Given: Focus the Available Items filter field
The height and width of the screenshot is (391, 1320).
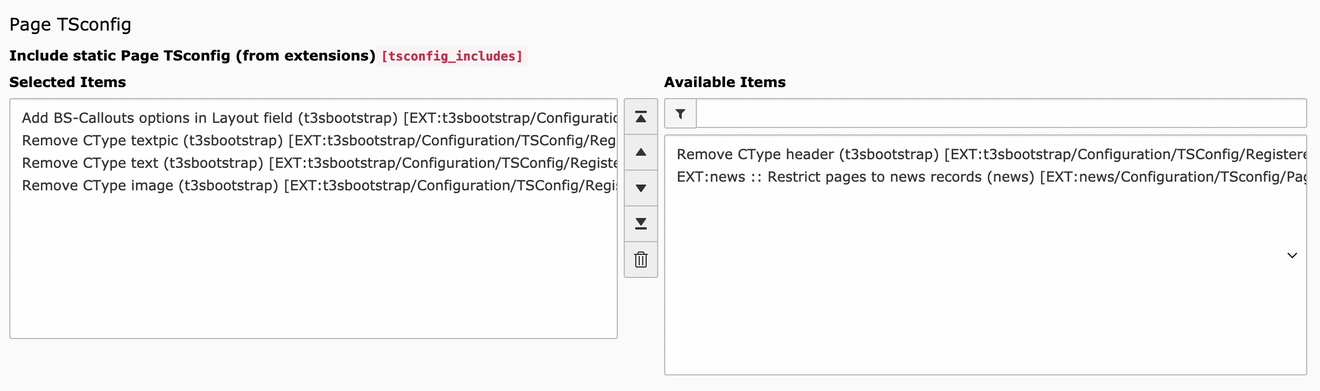Looking at the screenshot, I should tap(1001, 113).
